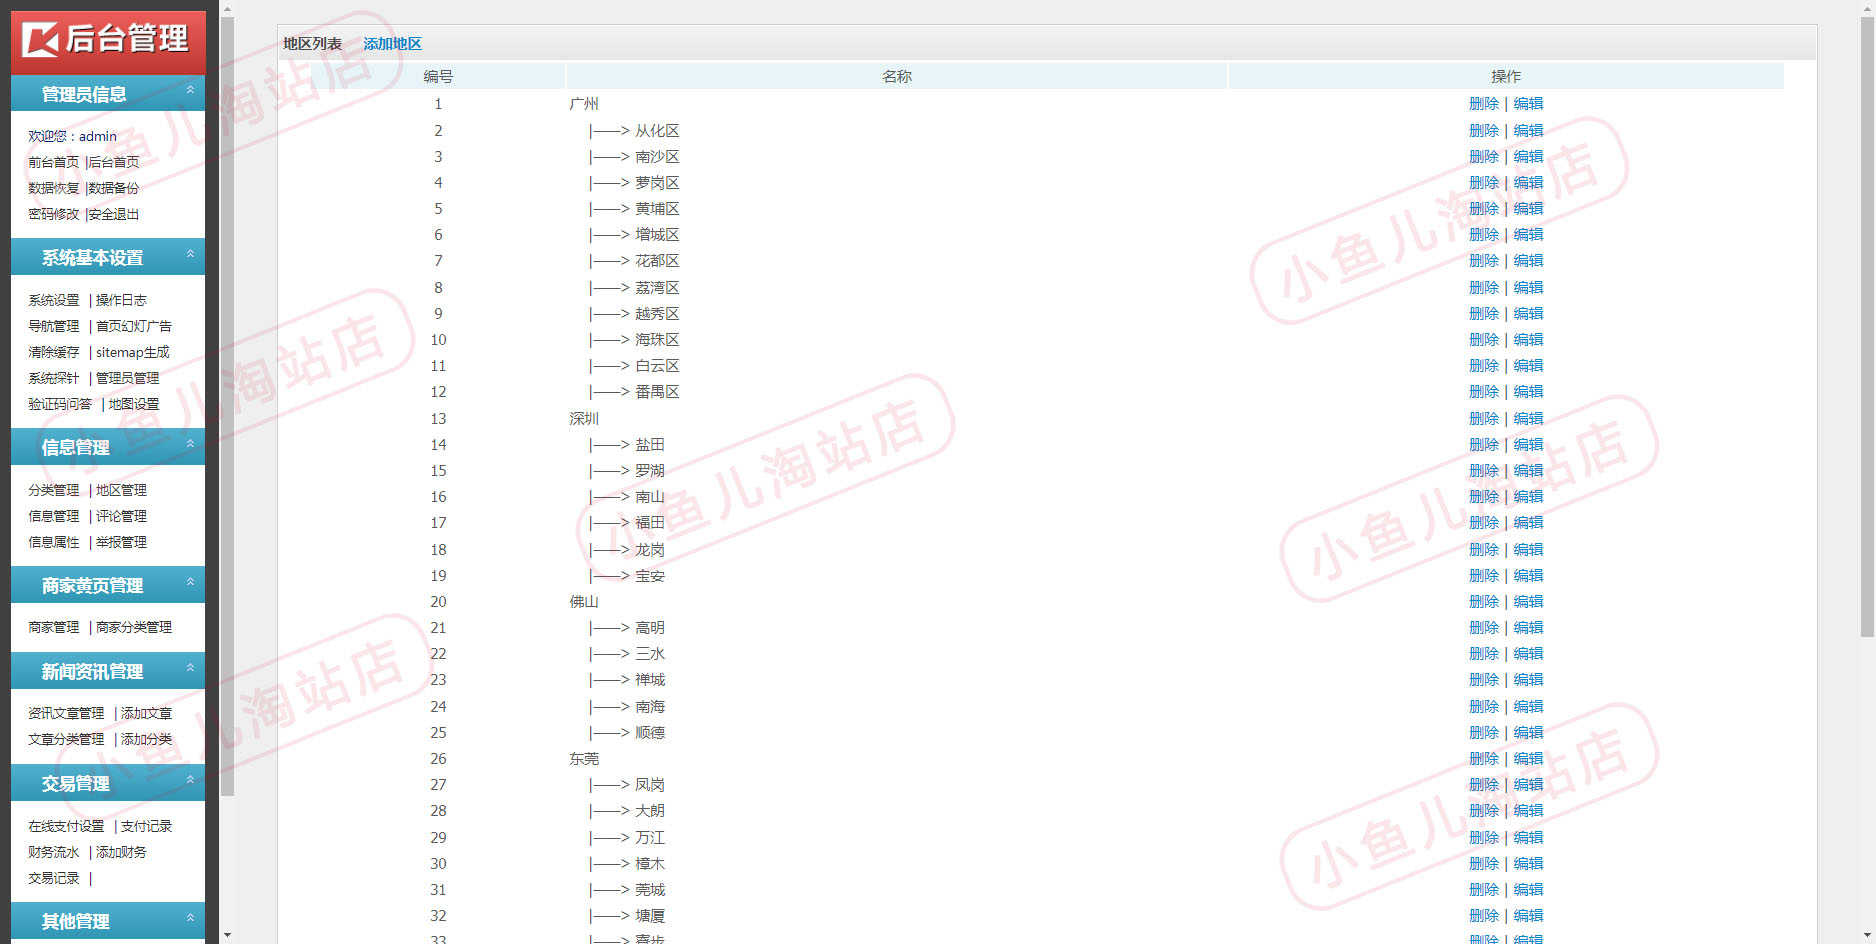The image size is (1876, 944).
Task: Click the main page vertical scrollbar
Action: 1867,326
